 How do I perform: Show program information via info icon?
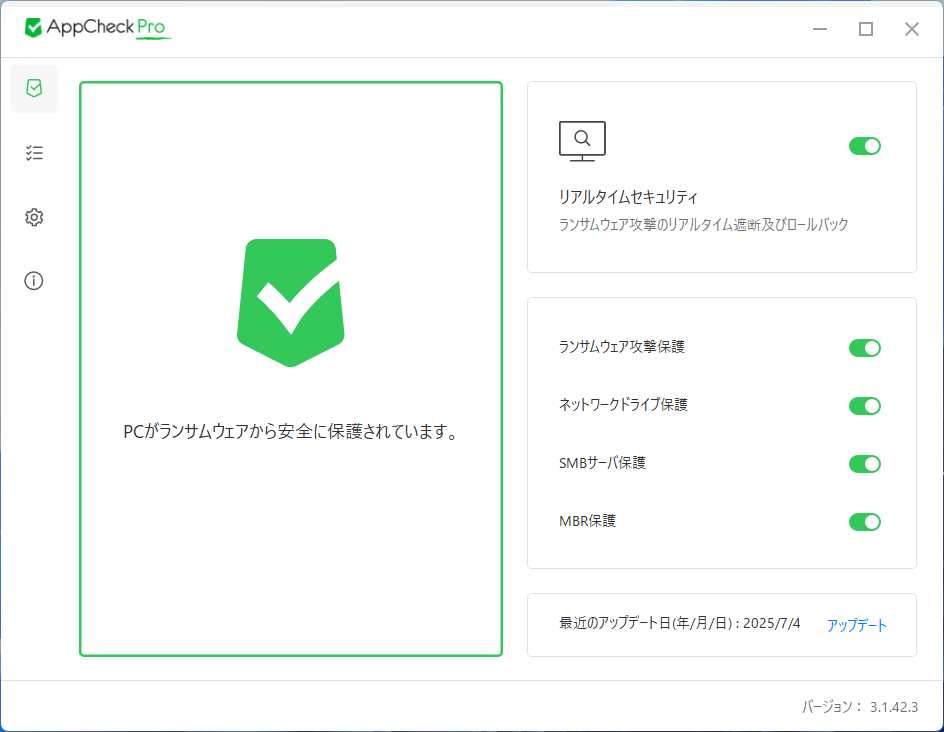pos(33,281)
